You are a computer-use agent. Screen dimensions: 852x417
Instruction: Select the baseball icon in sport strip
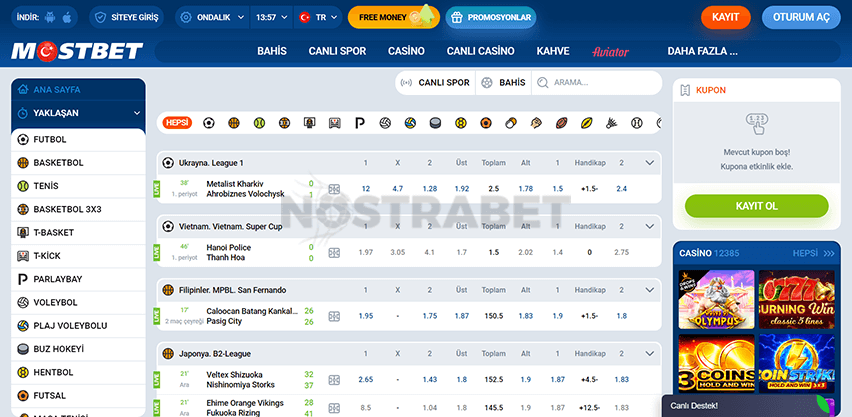click(637, 123)
